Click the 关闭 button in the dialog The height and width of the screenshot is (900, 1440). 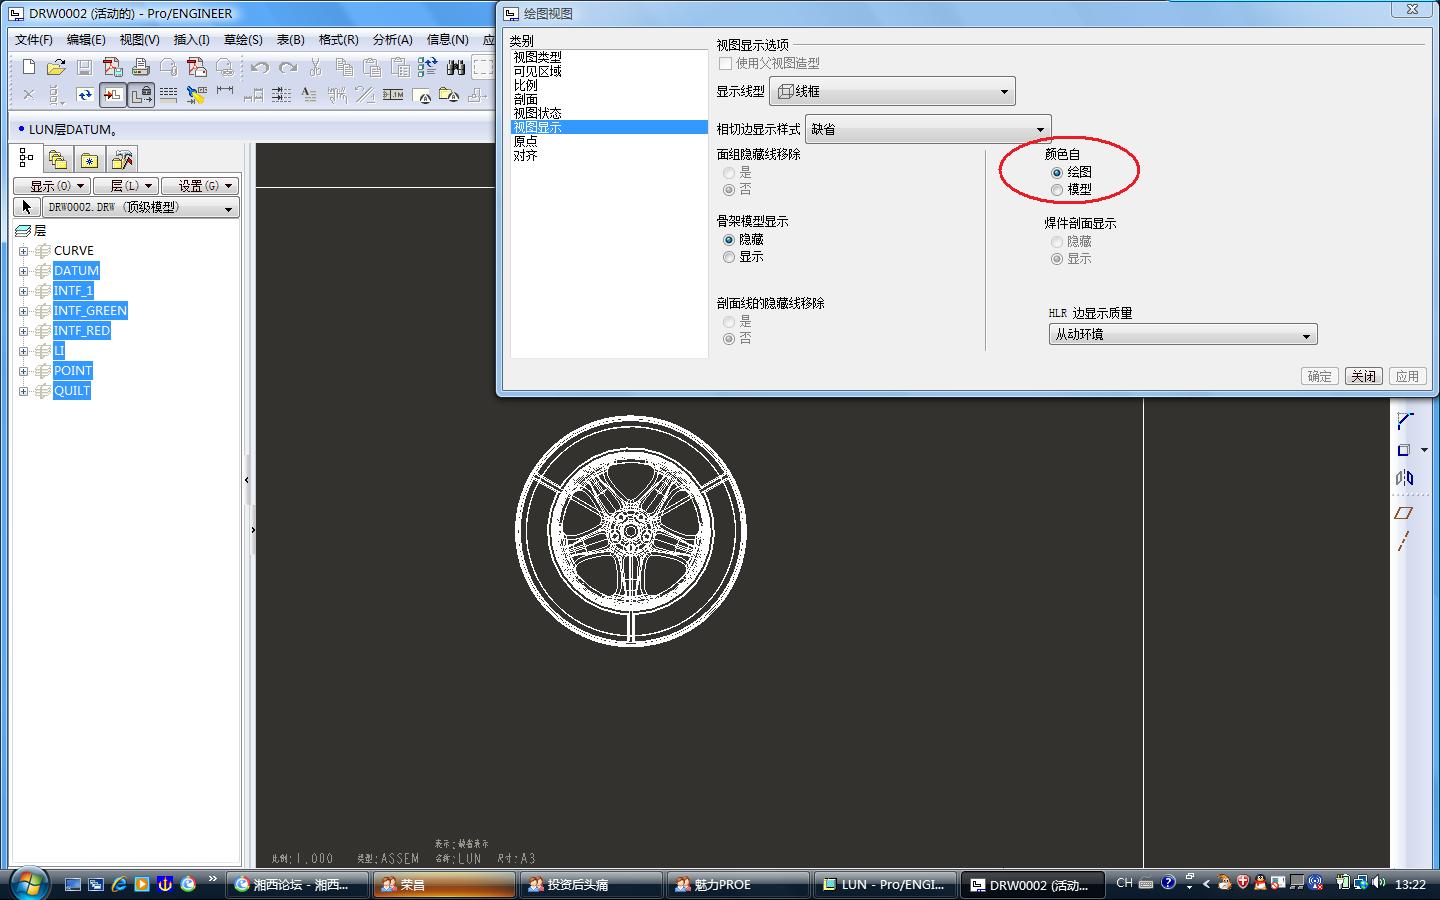1363,376
